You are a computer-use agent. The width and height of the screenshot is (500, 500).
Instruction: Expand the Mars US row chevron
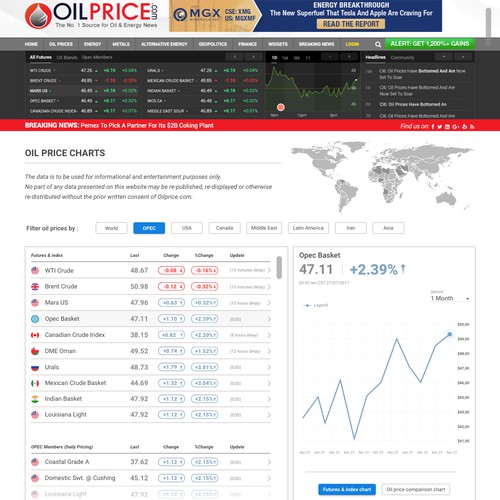tap(269, 303)
